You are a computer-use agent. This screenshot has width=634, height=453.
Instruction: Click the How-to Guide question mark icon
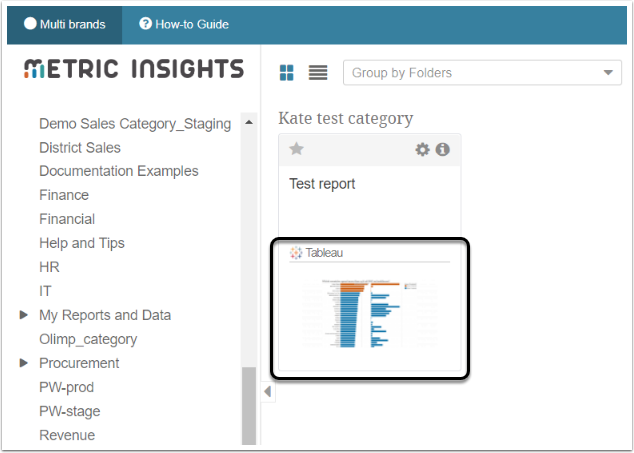pos(146,23)
